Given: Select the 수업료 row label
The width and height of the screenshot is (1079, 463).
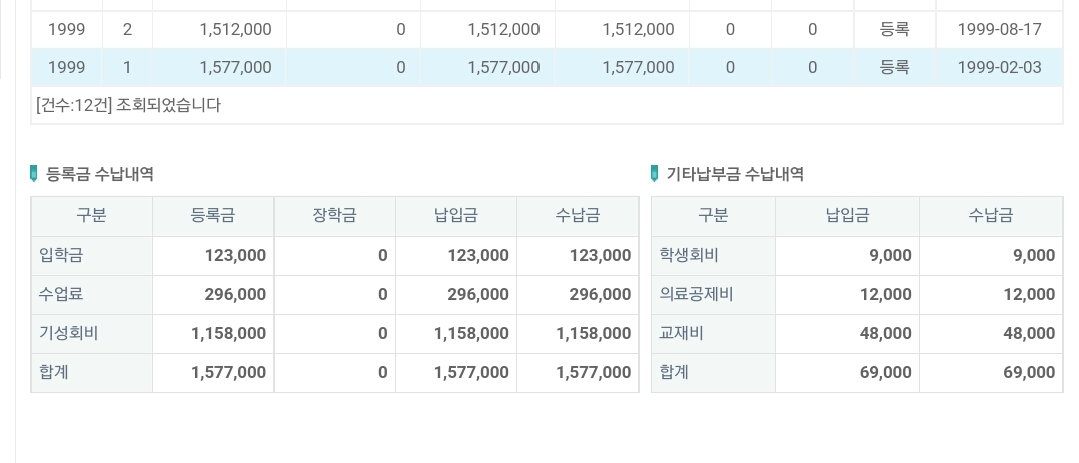Looking at the screenshot, I should point(61,294).
